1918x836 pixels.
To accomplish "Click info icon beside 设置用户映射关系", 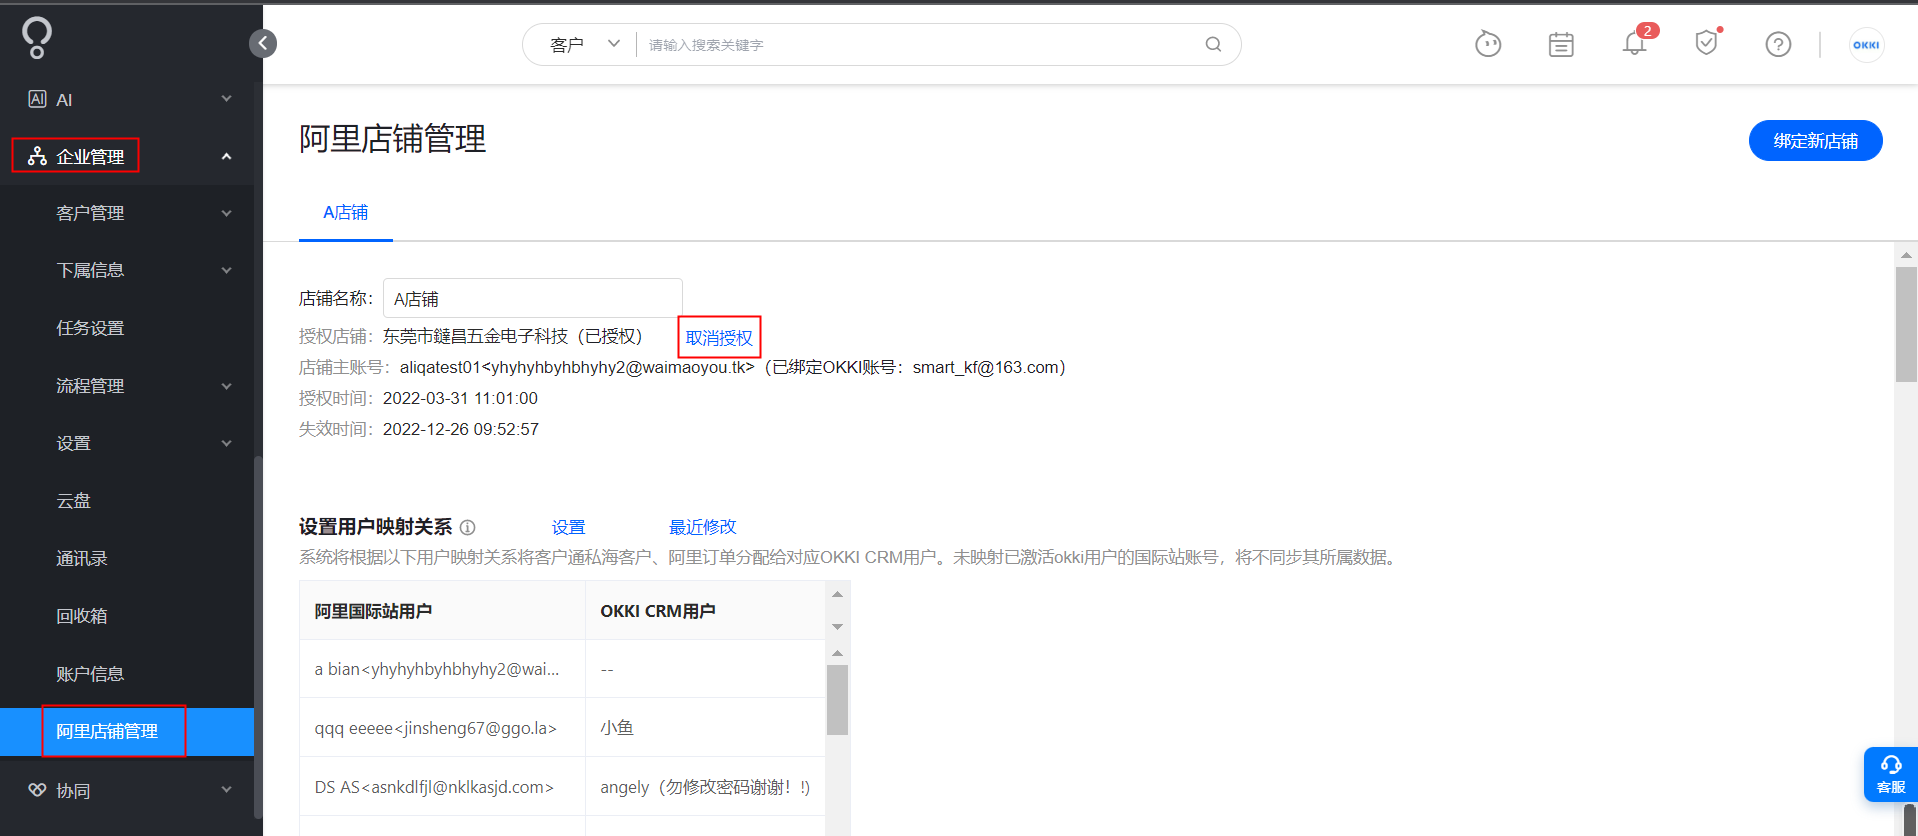I will coord(467,527).
